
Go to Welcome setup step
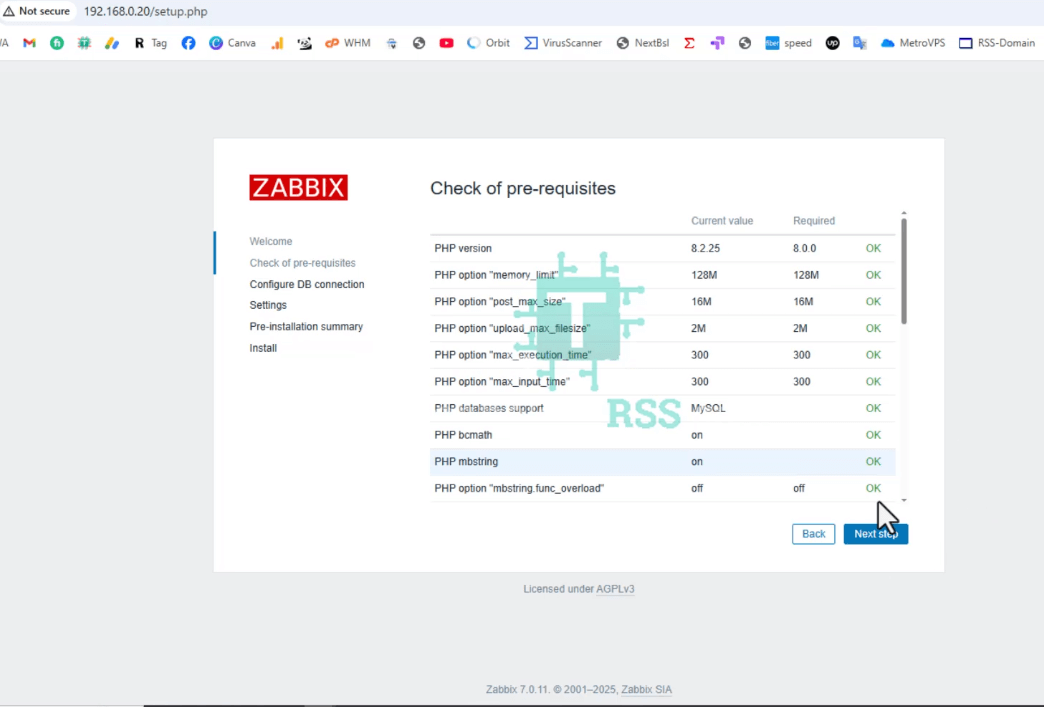pyautogui.click(x=271, y=241)
